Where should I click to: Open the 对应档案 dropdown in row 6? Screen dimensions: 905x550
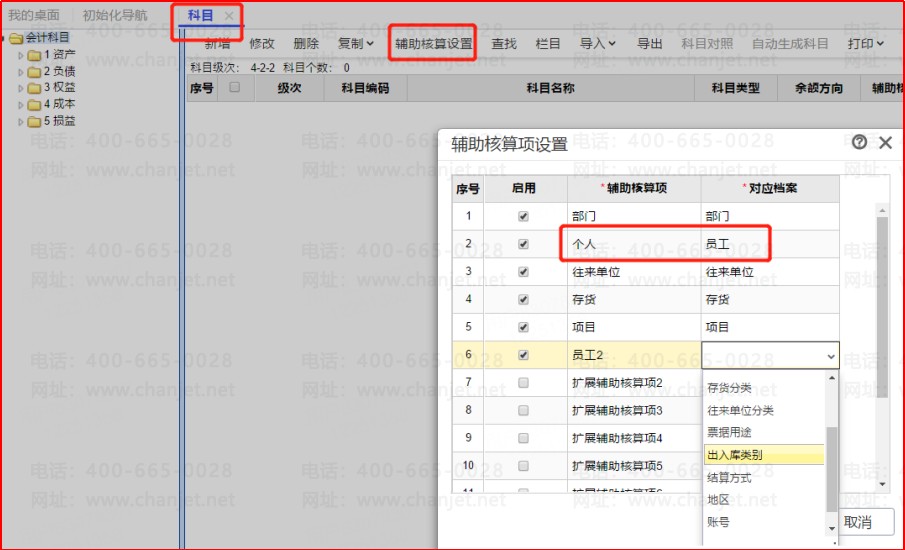tap(830, 355)
